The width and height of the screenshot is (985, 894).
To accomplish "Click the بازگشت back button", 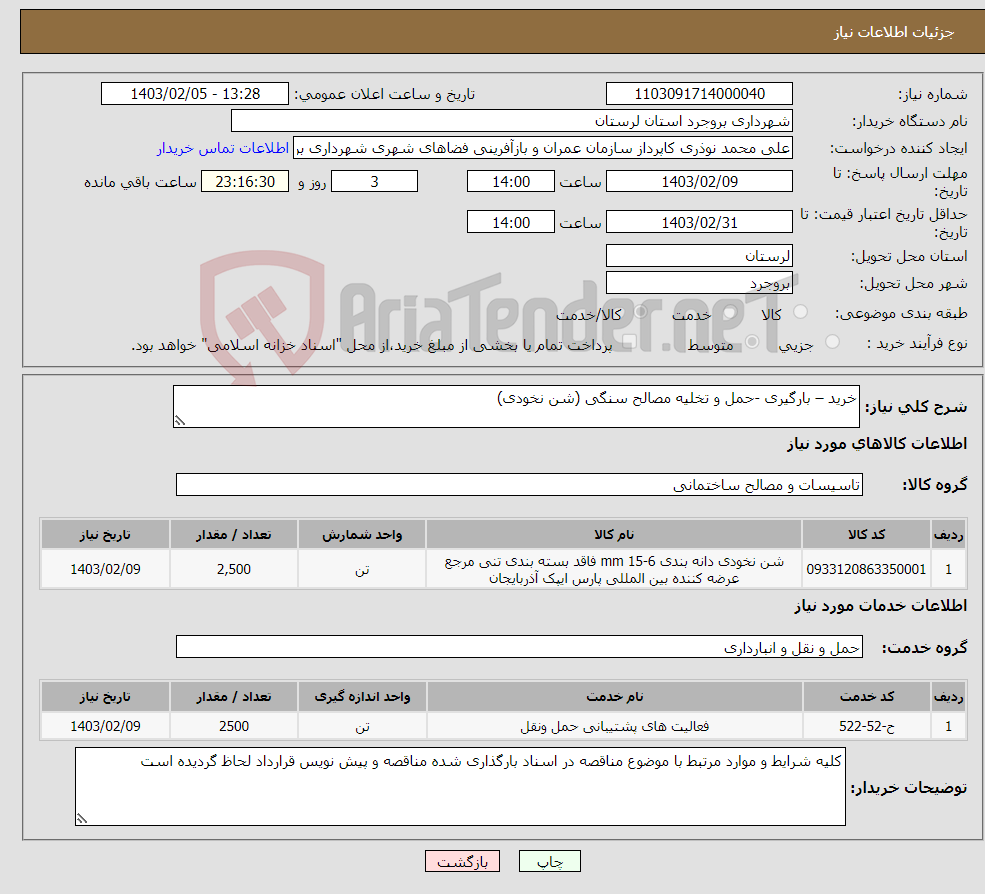I will tap(462, 861).
